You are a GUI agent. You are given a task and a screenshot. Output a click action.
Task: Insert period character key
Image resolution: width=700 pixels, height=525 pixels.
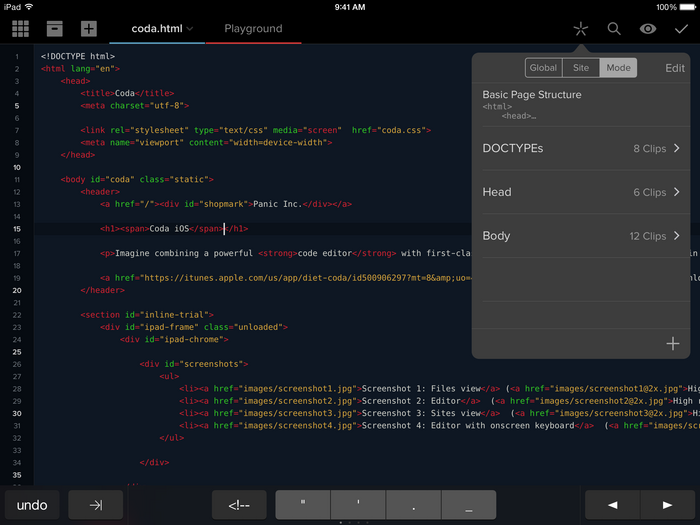413,505
